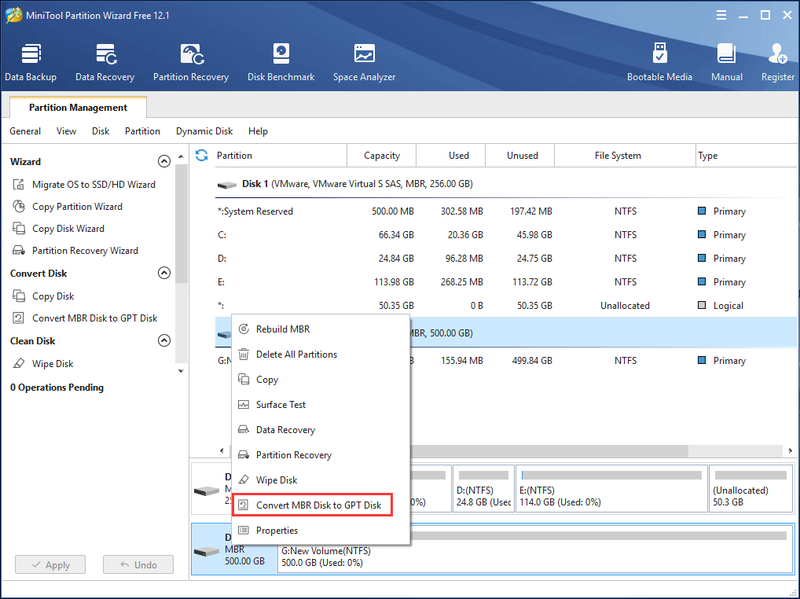Launch Data Recovery from the toolbar
The width and height of the screenshot is (800, 599).
[105, 62]
